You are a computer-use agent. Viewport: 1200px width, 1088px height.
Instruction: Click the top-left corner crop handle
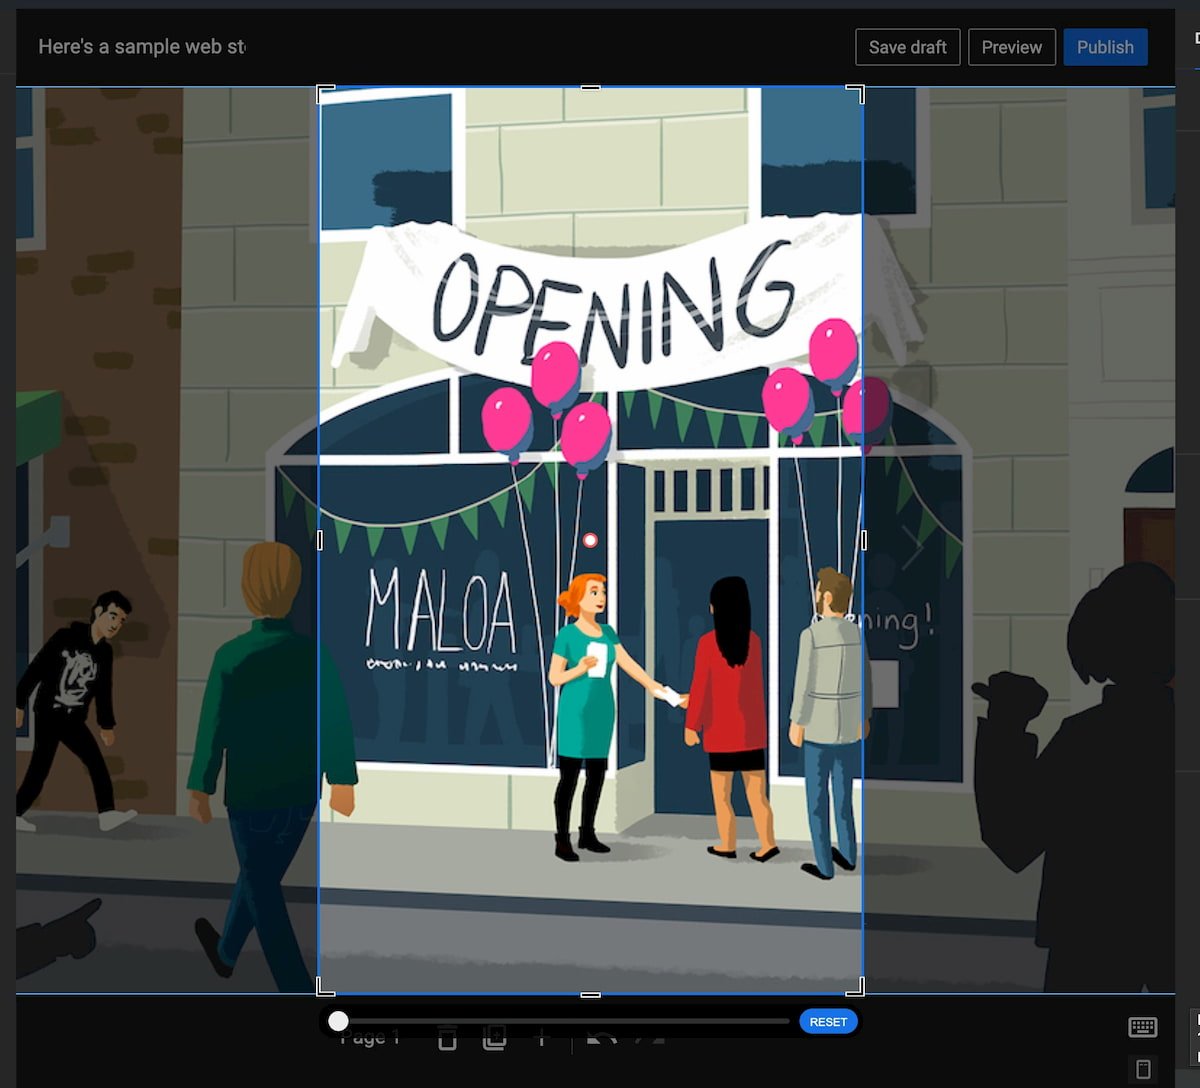coord(325,94)
